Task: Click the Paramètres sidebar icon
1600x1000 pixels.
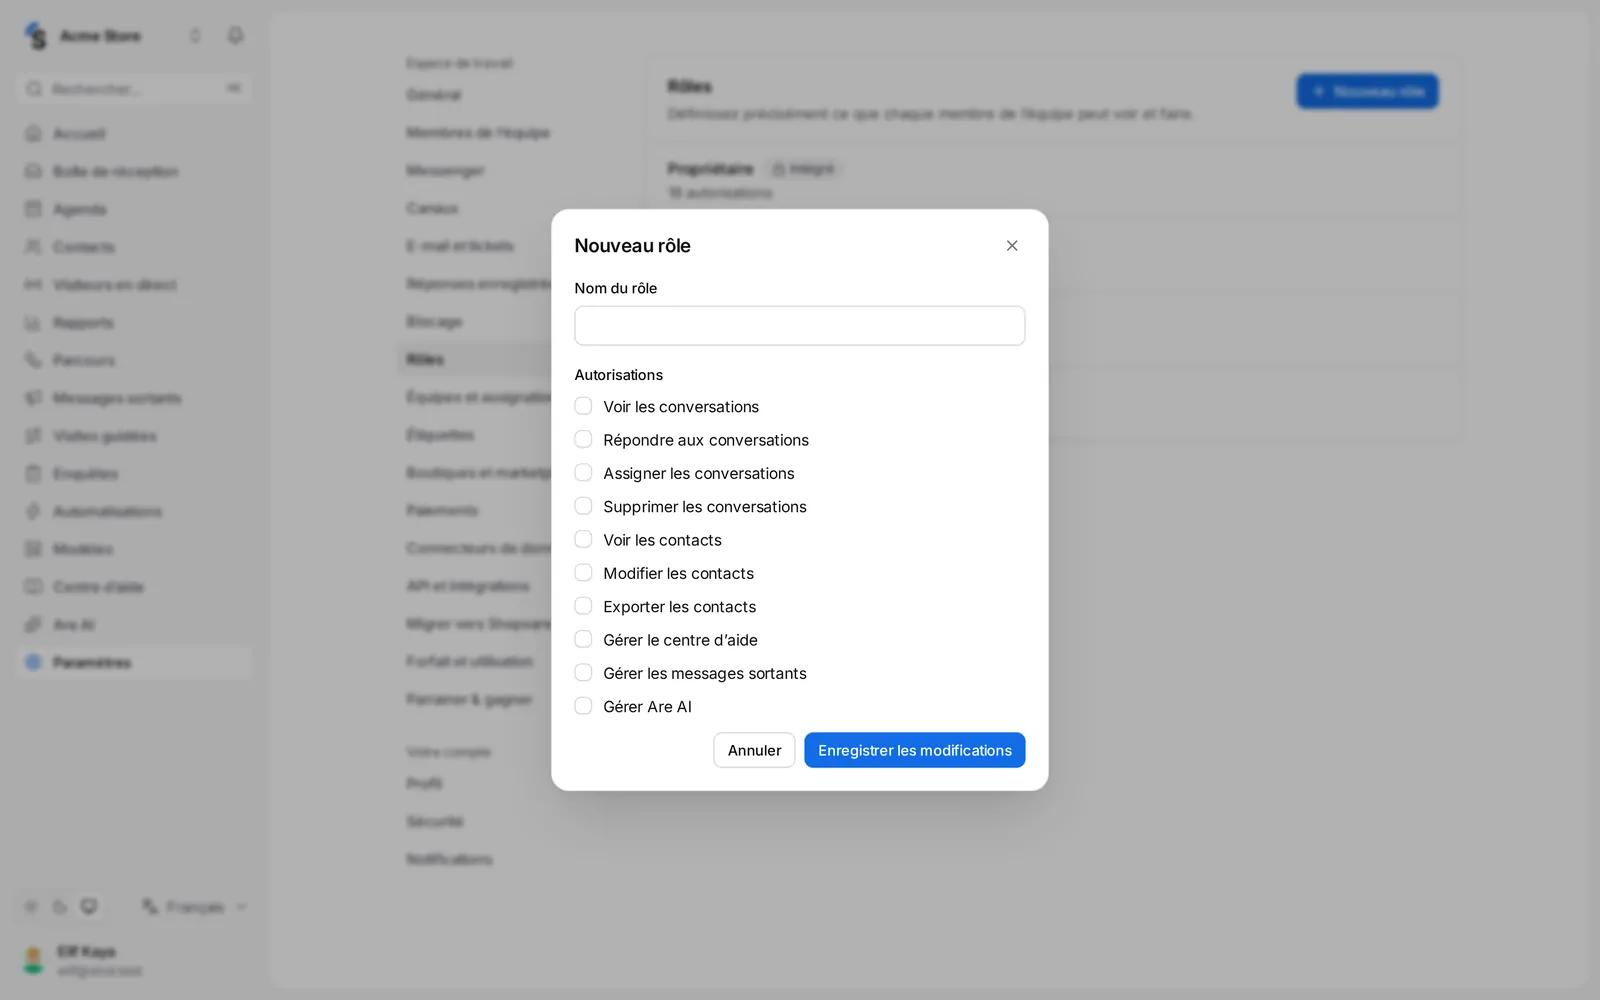Action: coord(33,662)
